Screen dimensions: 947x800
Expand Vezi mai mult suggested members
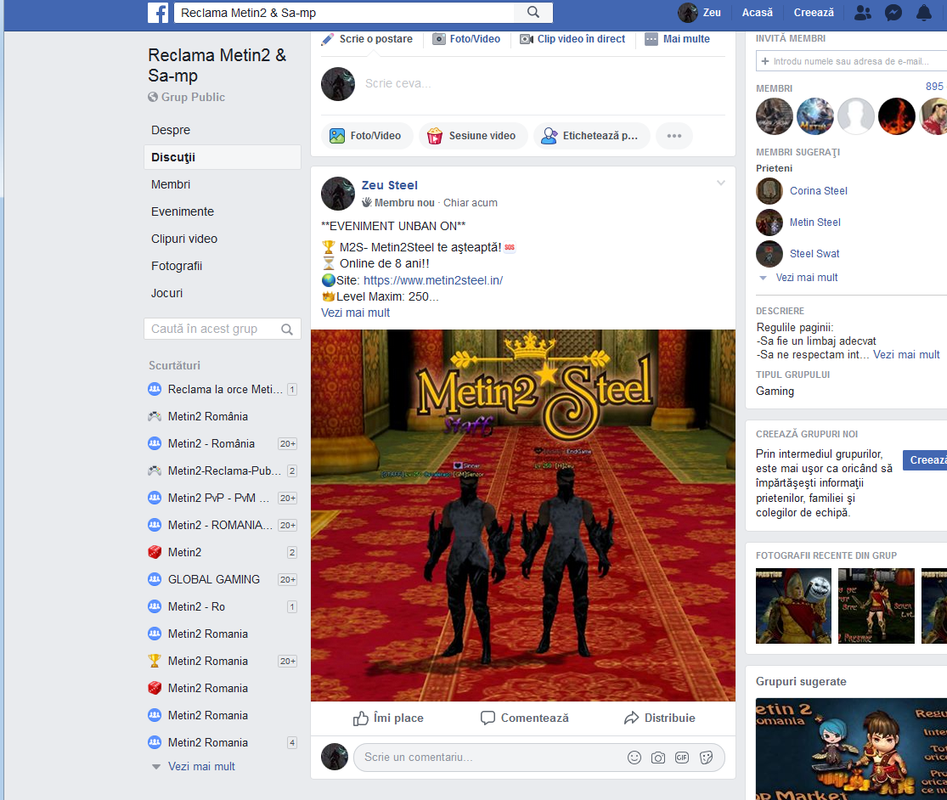806,278
